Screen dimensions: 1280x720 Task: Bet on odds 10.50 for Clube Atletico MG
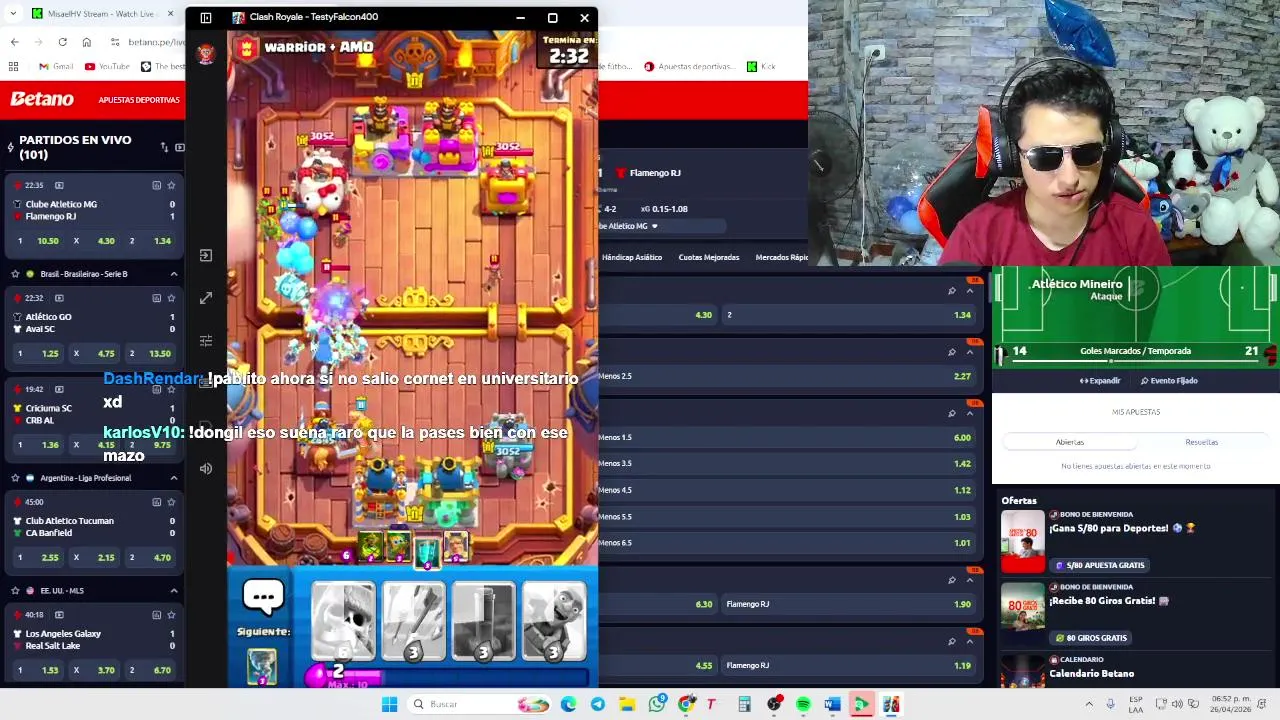[39, 241]
